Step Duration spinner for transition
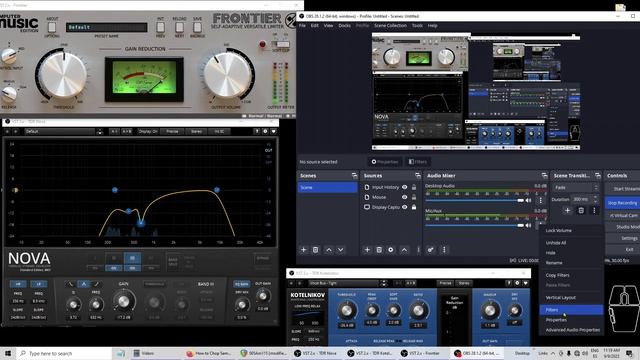640x360 pixels. coord(596,199)
